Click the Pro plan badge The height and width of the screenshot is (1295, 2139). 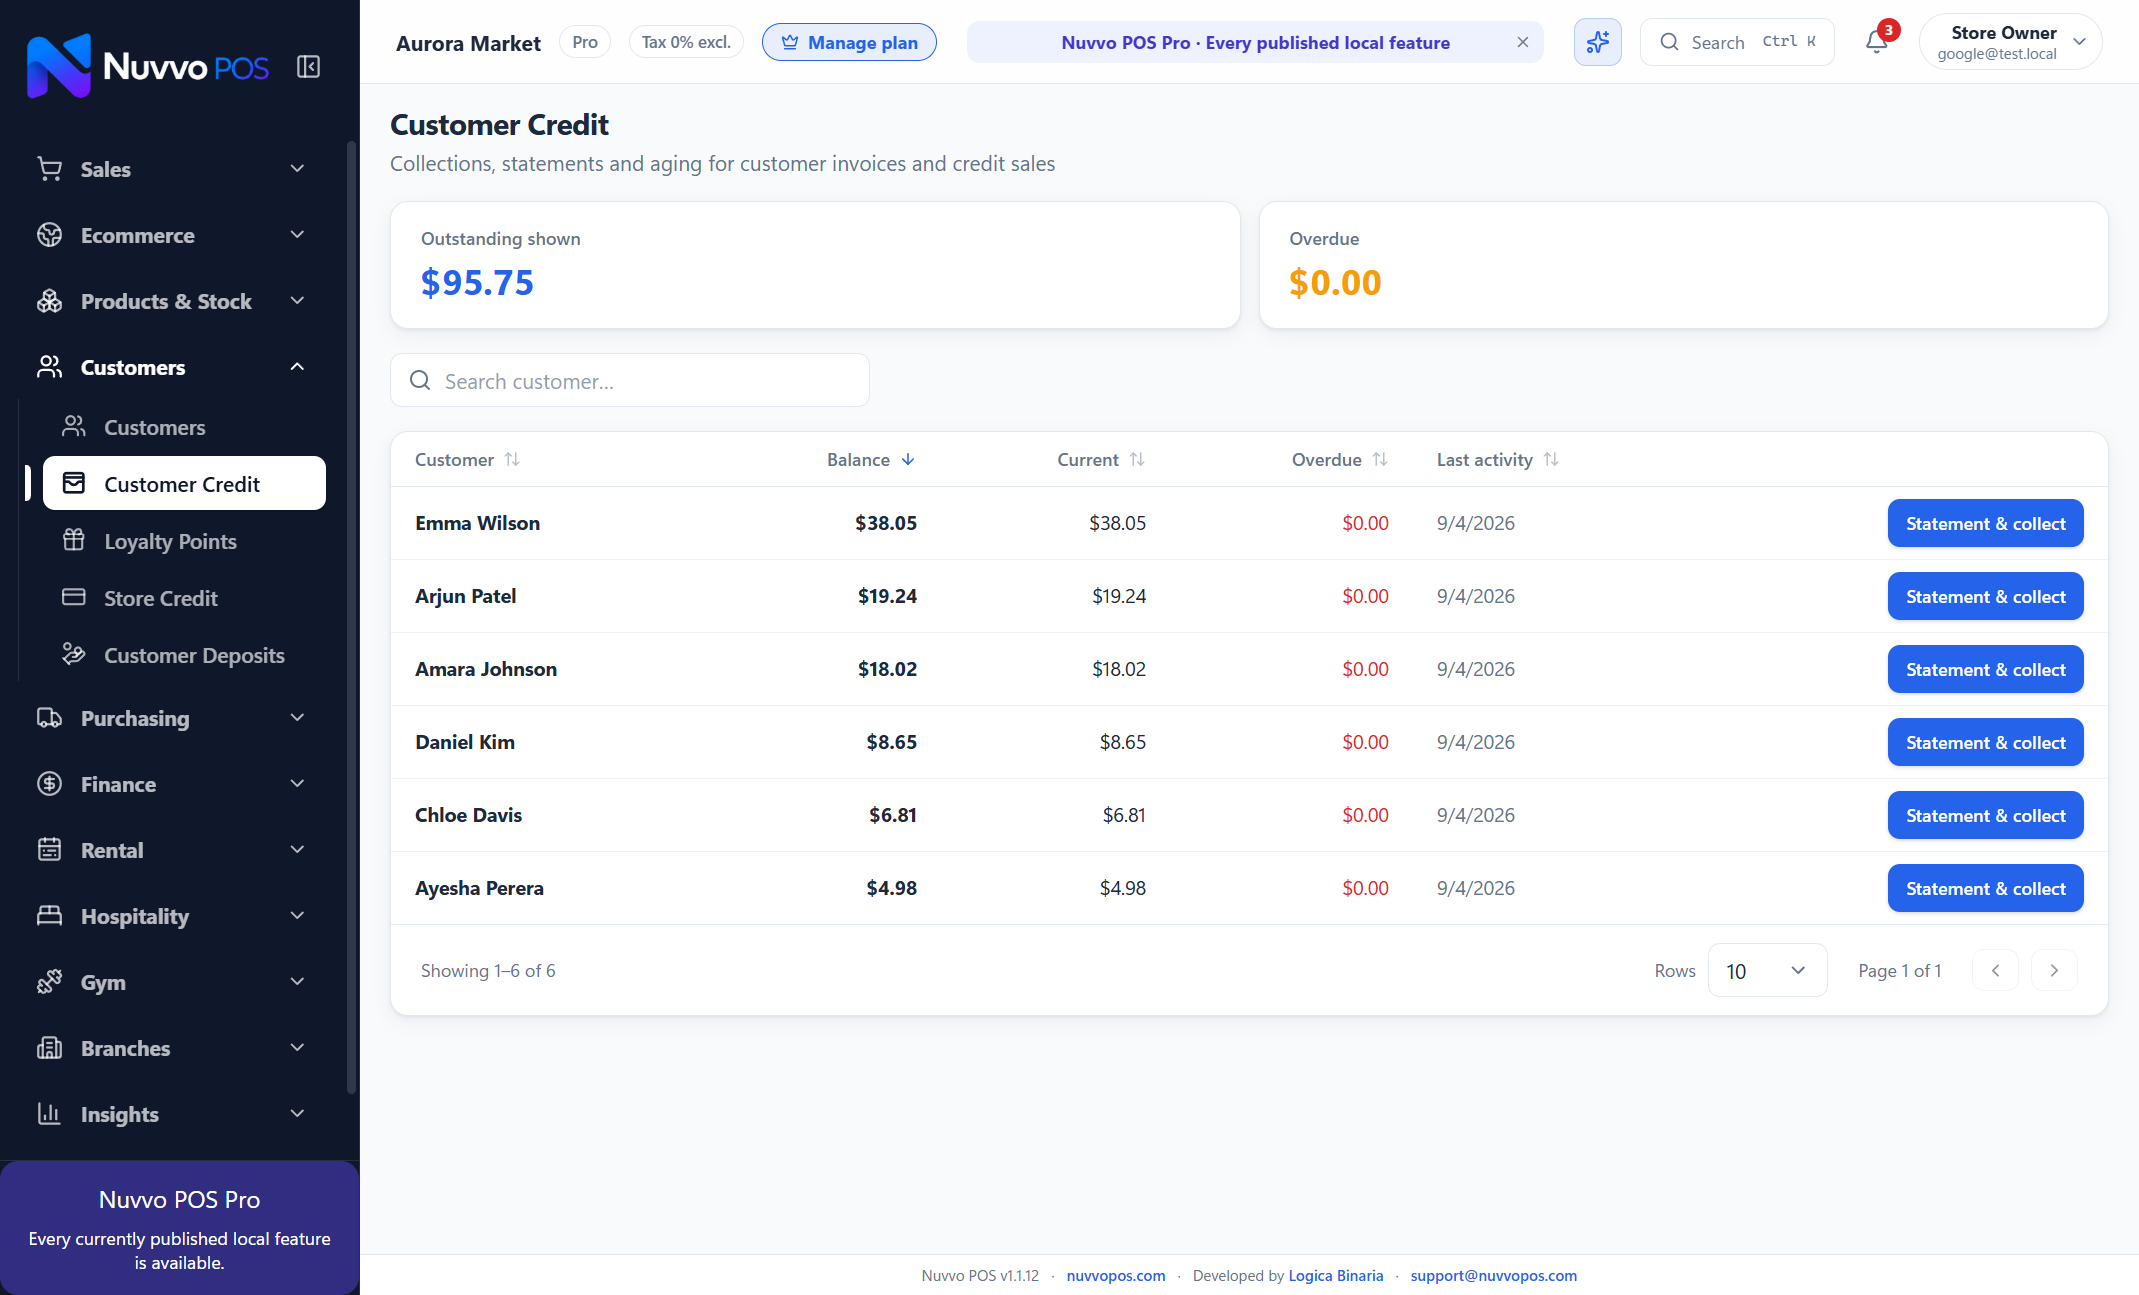[x=585, y=42]
